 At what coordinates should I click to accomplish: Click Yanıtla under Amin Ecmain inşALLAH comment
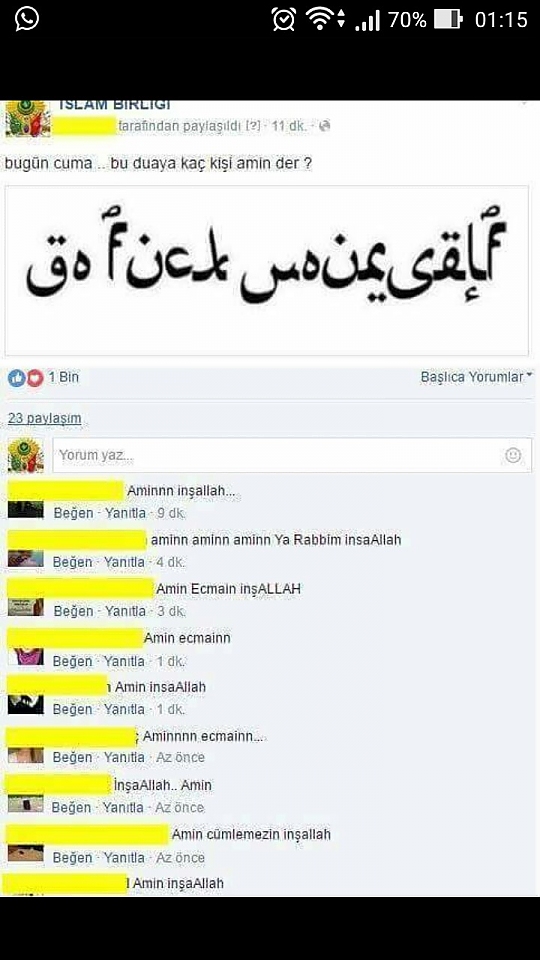[x=125, y=611]
